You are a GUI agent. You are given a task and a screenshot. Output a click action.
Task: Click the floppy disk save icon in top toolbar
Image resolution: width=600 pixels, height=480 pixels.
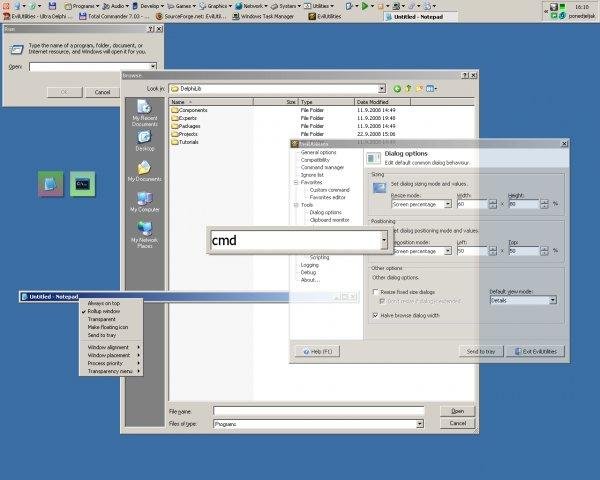click(x=52, y=5)
